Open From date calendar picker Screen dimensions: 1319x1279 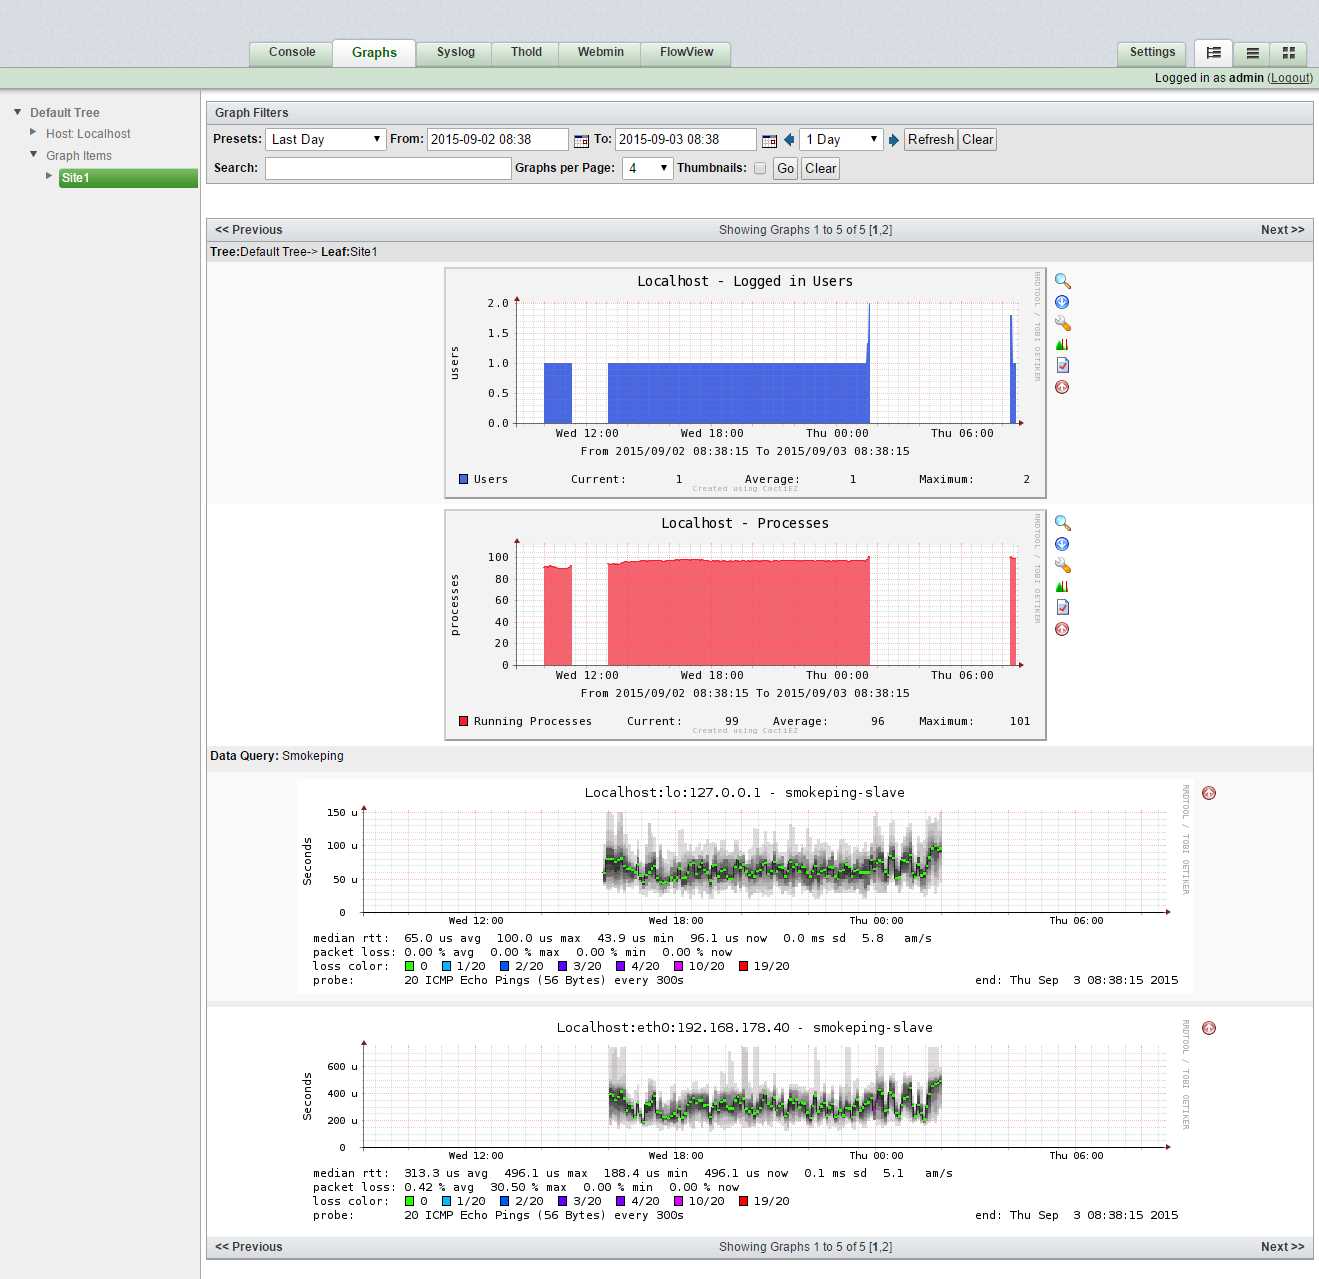click(x=581, y=141)
